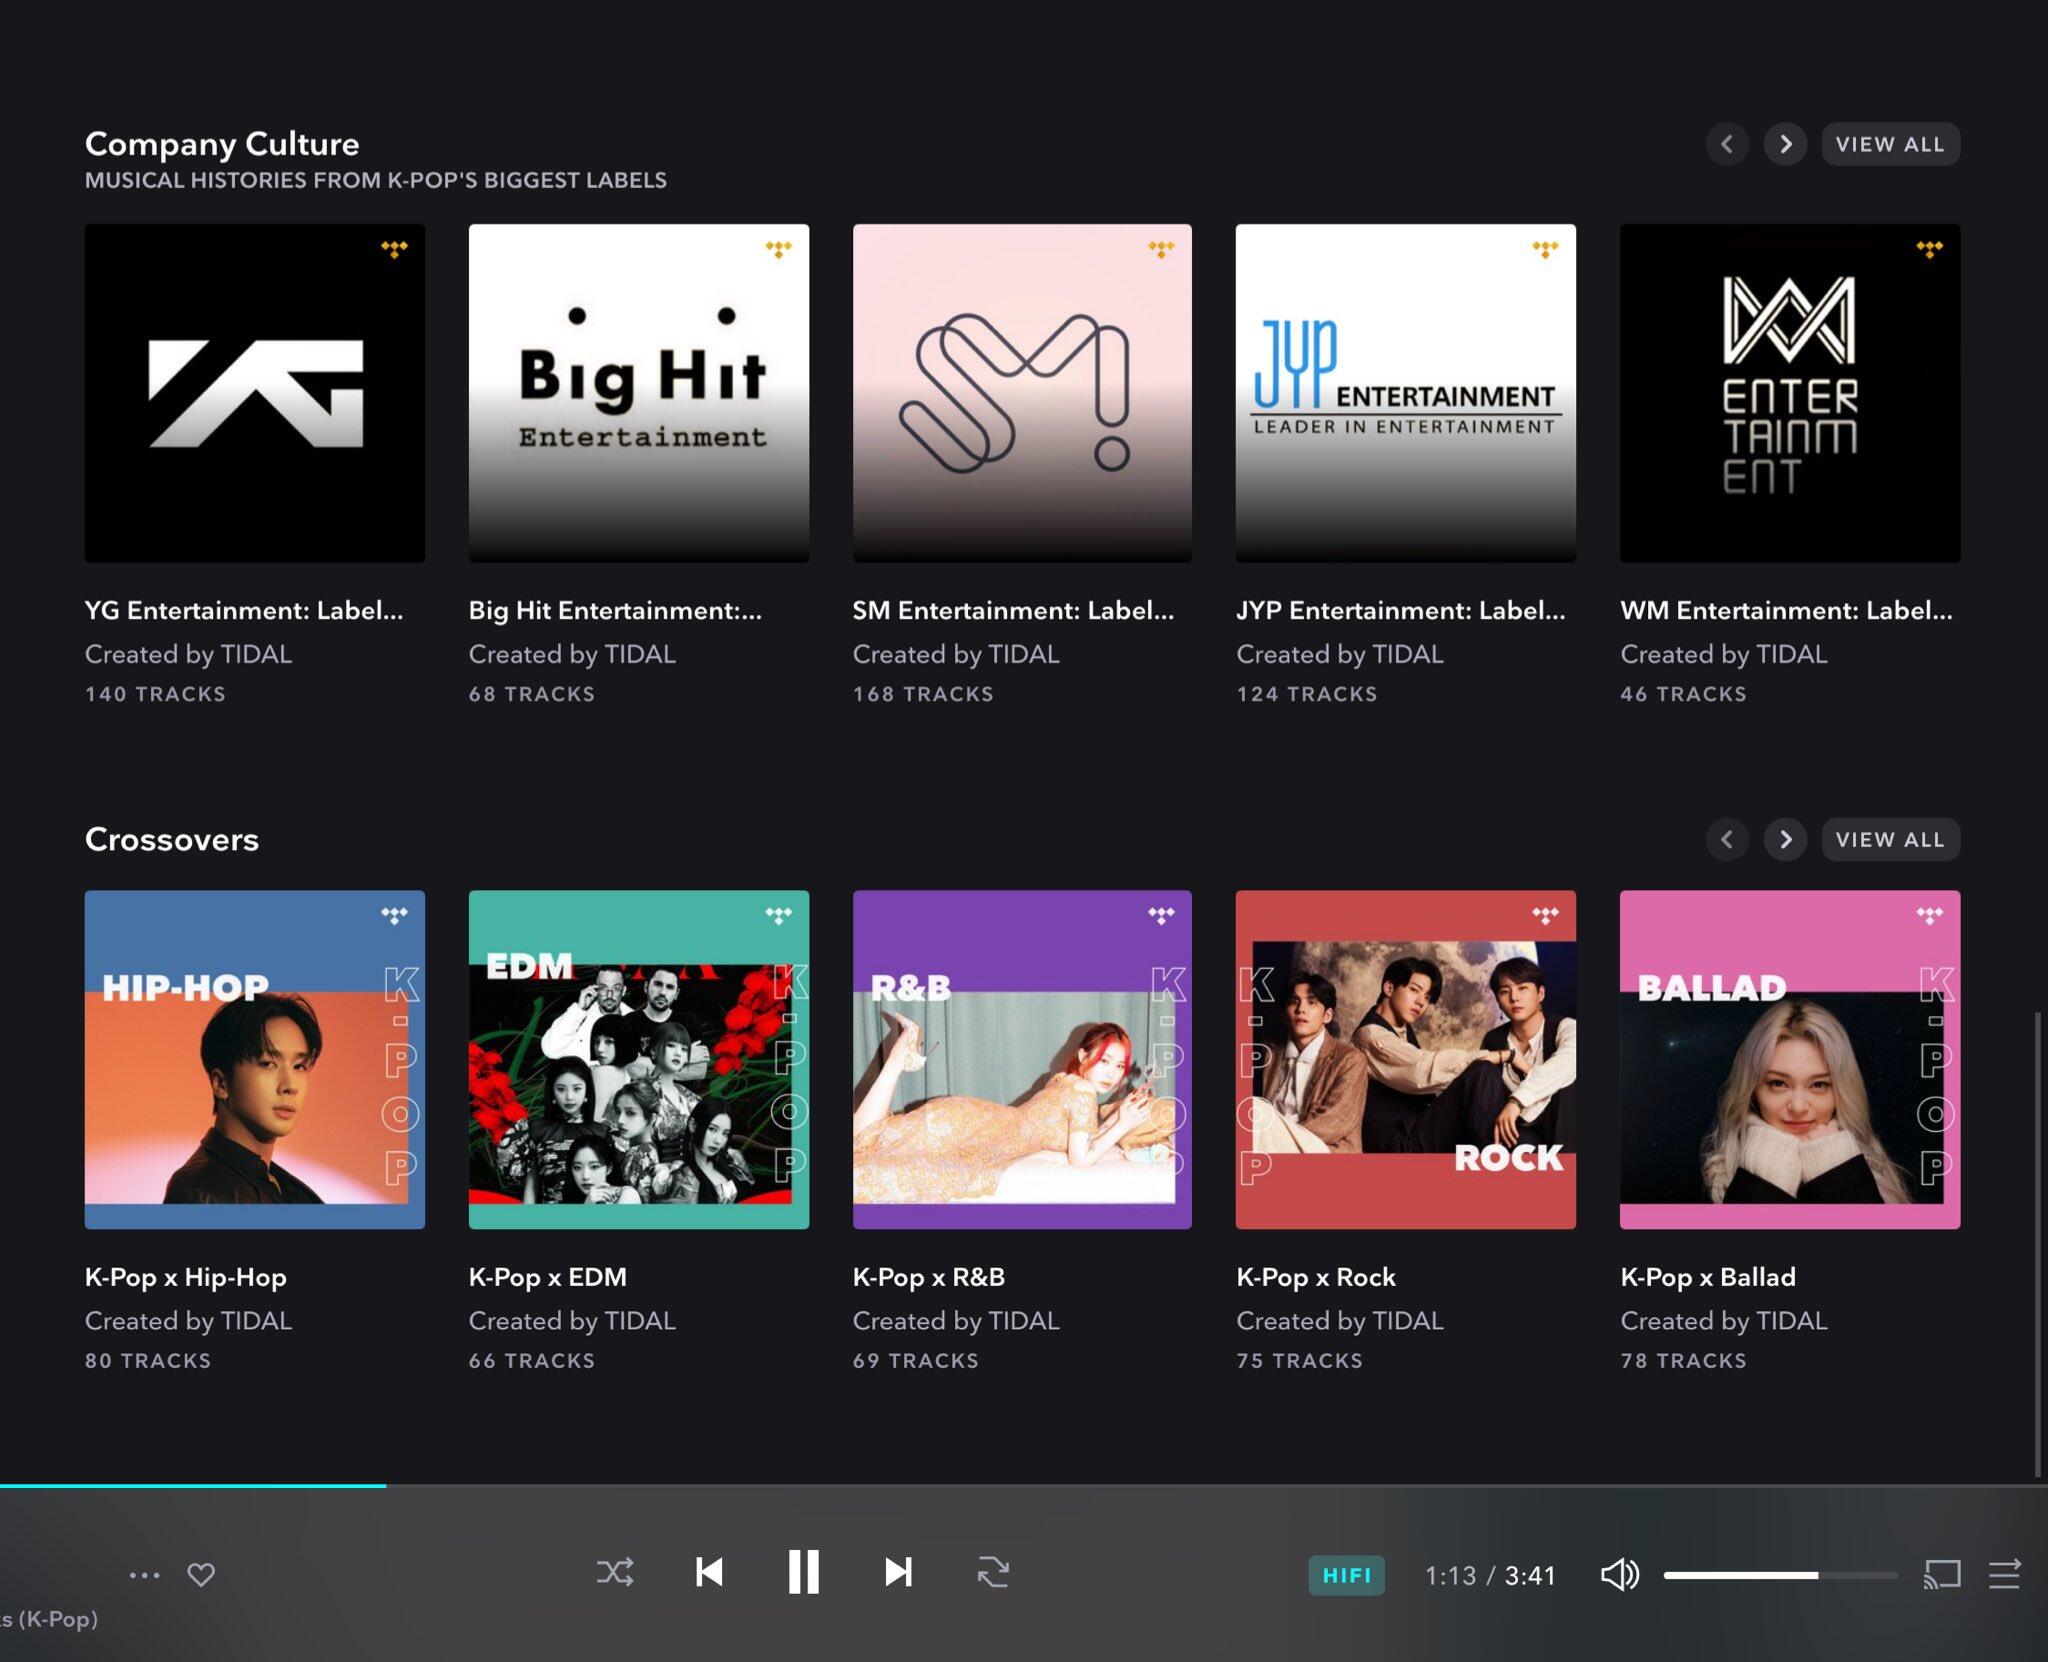Screen dimensions: 2048x1662
Task: Open K-Pop x Rock cover art
Action: (x=1406, y=1060)
